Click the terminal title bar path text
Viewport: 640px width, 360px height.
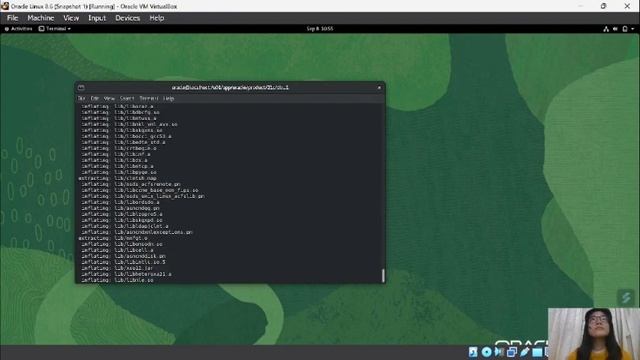[x=230, y=87]
